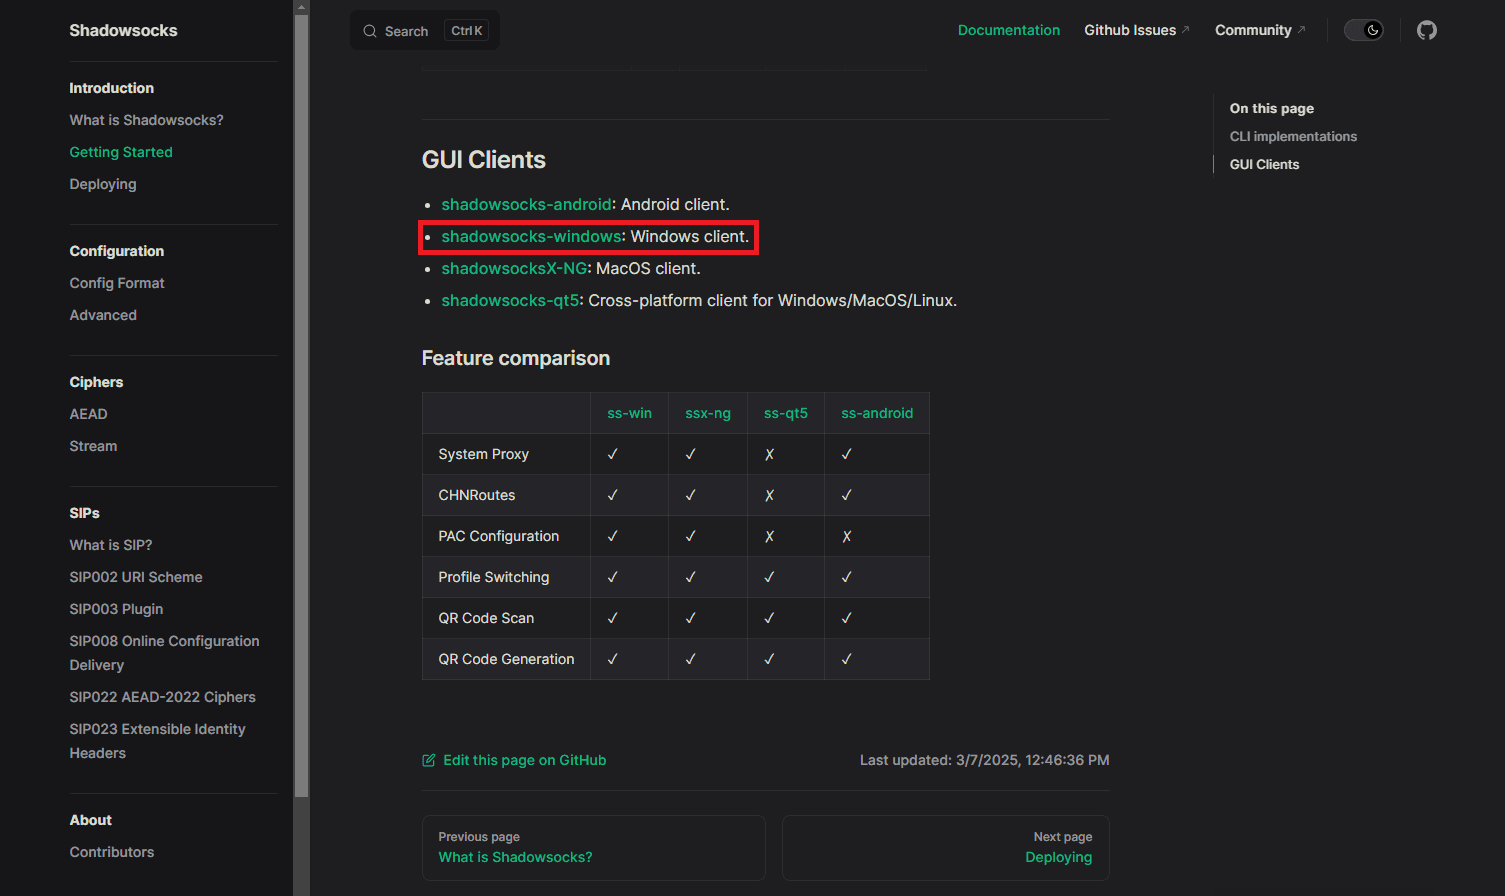Open the shadowsocks-windows Windows client link
The image size is (1505, 896).
[x=531, y=236]
